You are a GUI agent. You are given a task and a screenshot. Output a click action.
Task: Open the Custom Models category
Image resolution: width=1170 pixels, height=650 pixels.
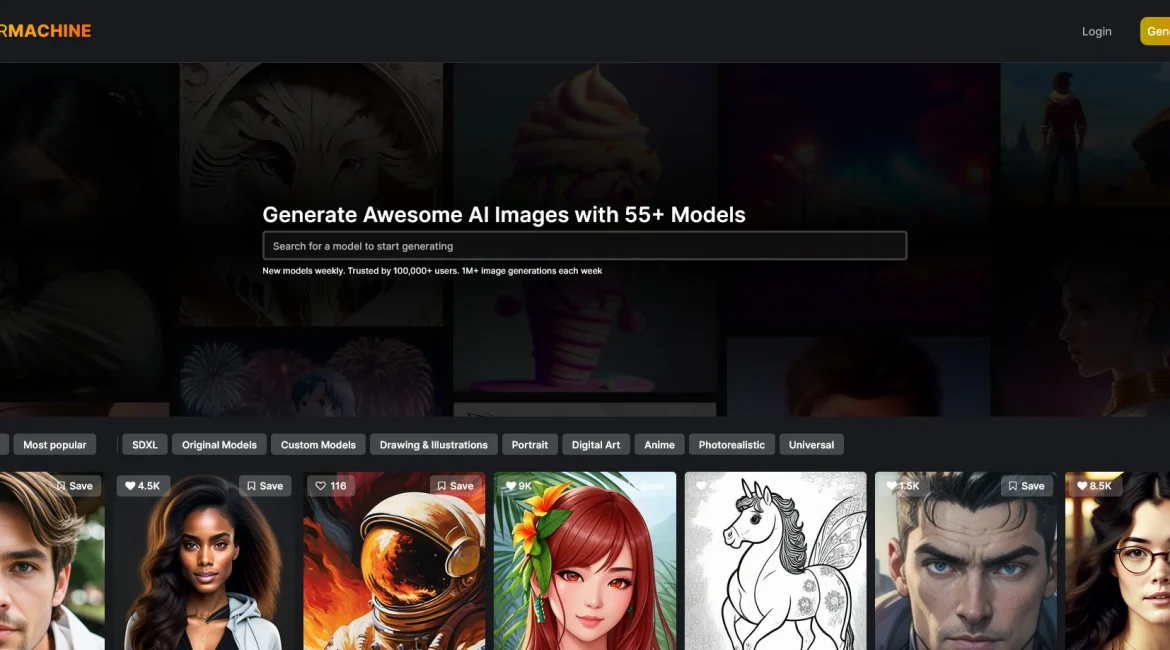point(318,445)
